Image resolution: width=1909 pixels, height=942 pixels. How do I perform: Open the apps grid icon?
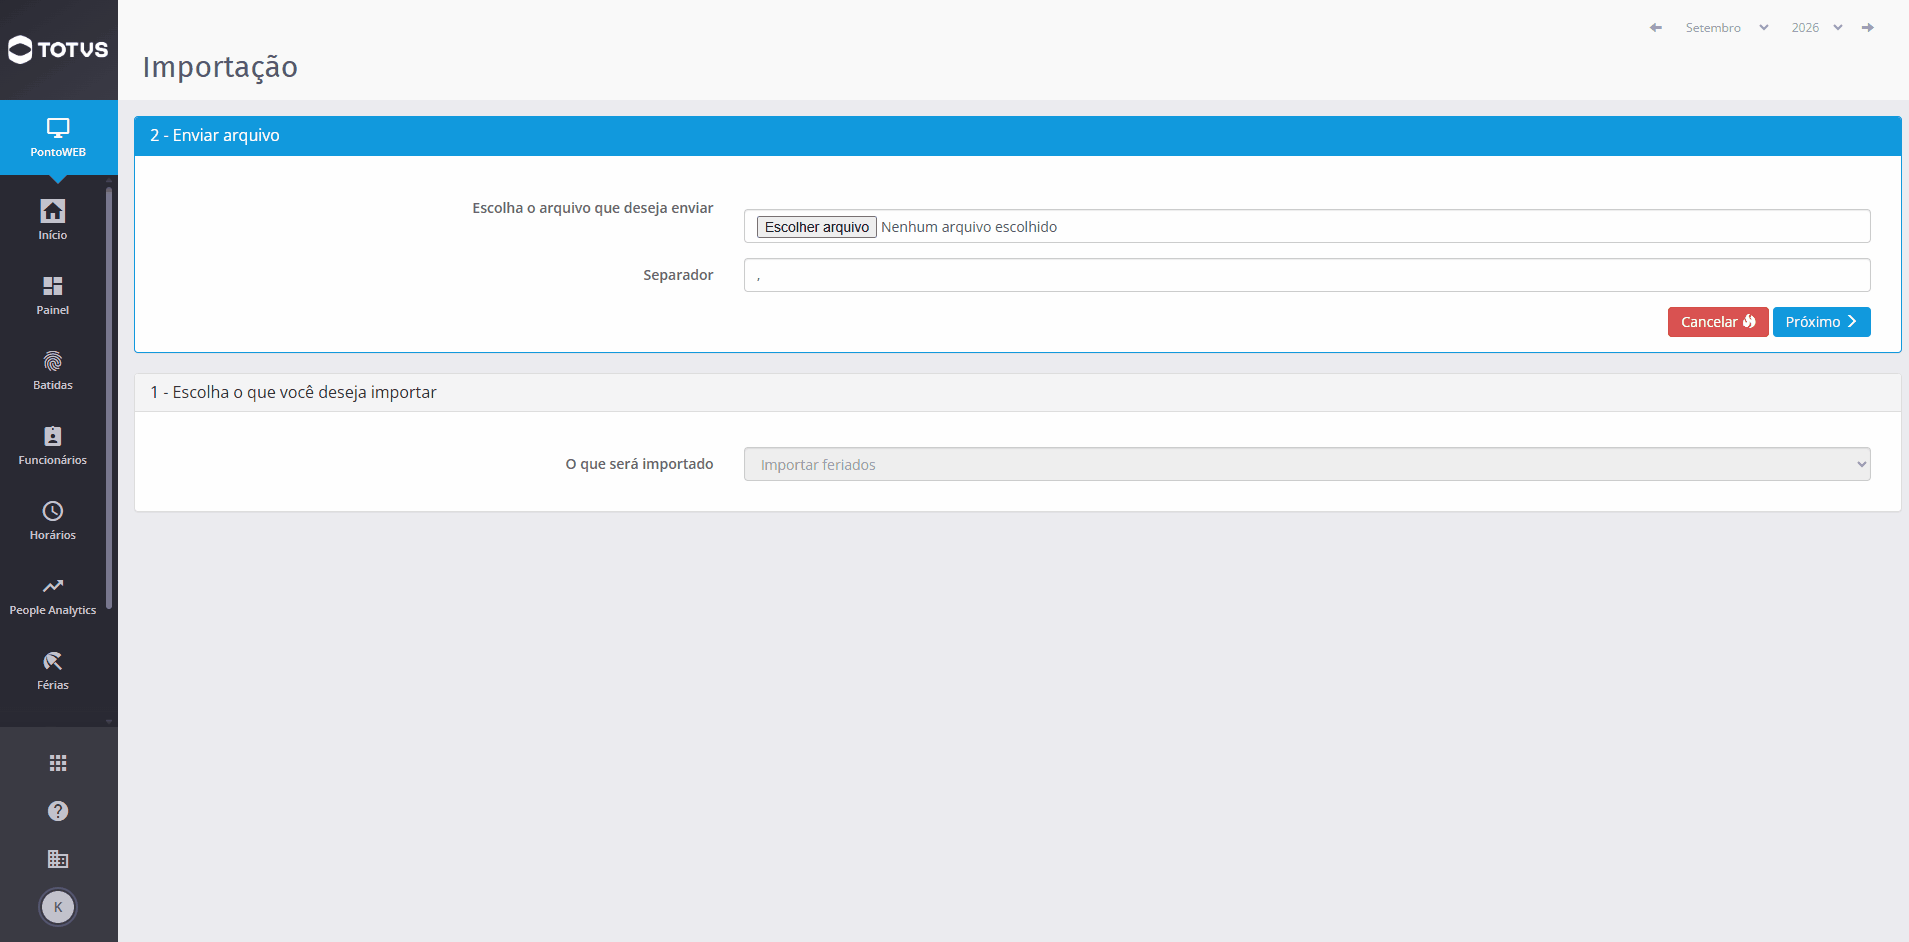coord(58,763)
